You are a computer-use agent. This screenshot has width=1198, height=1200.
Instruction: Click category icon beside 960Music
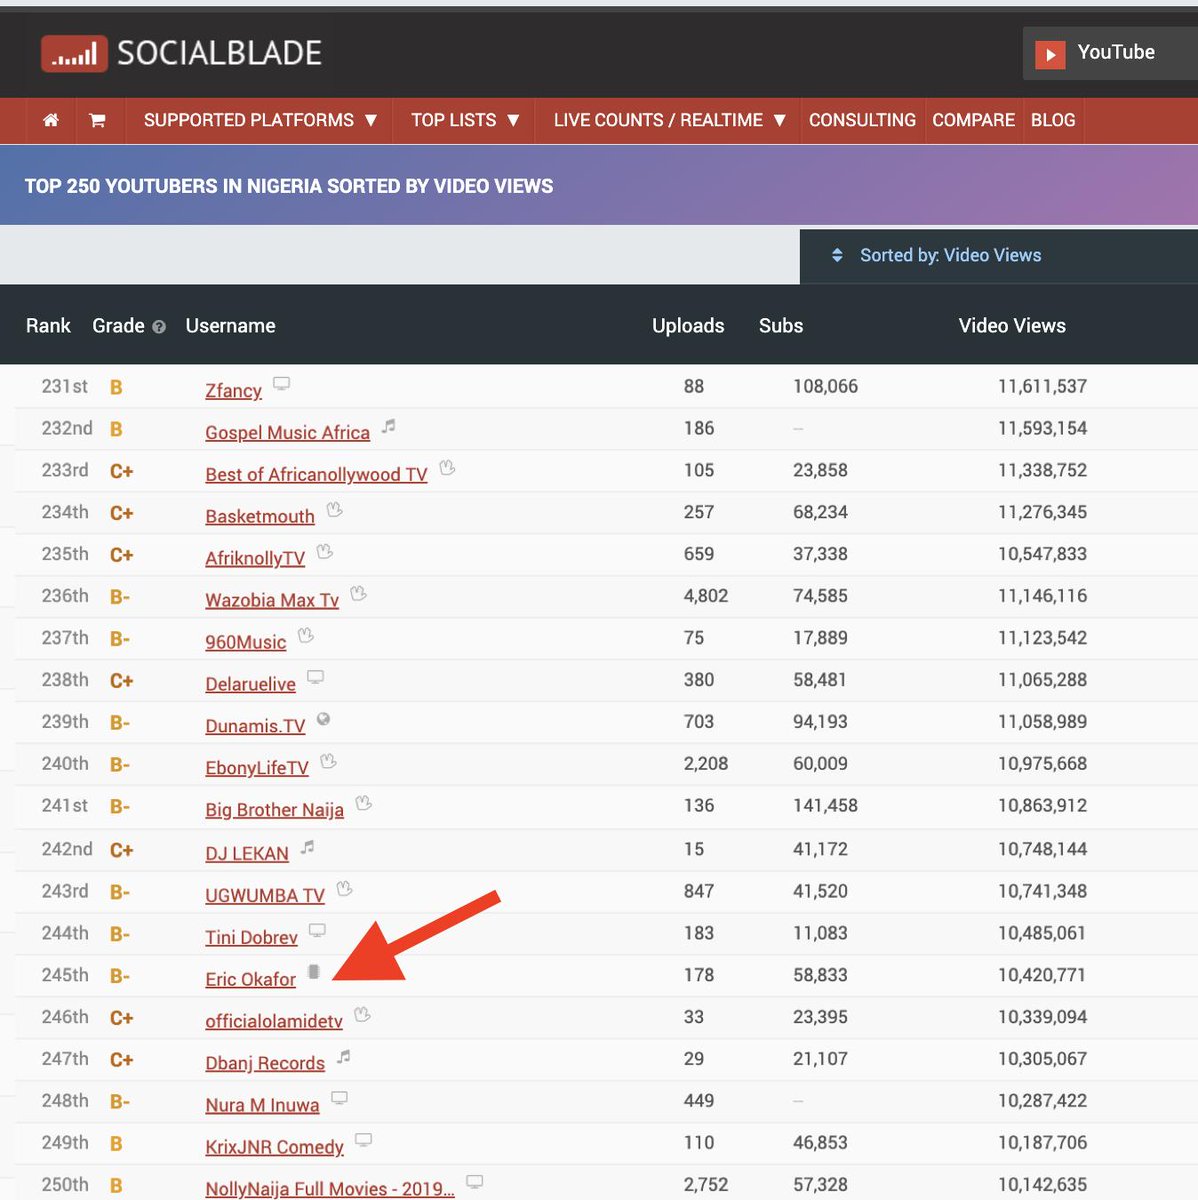pyautogui.click(x=305, y=635)
